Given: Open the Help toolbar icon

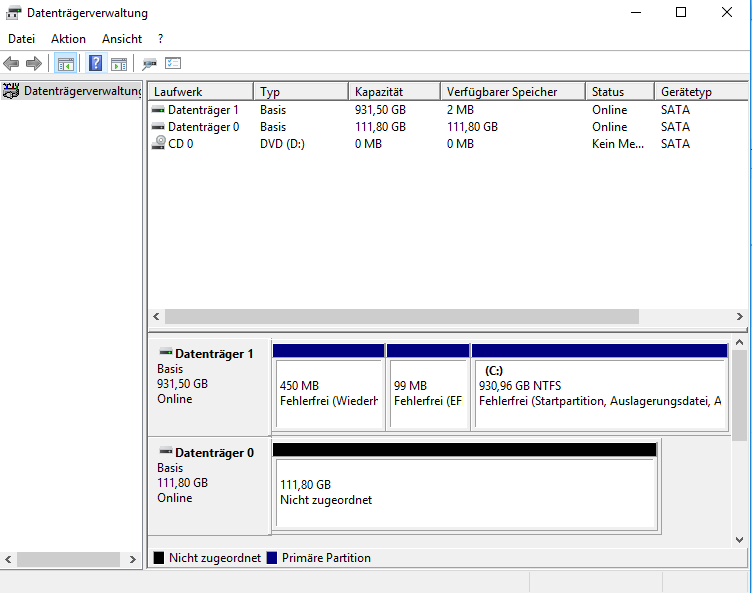Looking at the screenshot, I should [95, 63].
